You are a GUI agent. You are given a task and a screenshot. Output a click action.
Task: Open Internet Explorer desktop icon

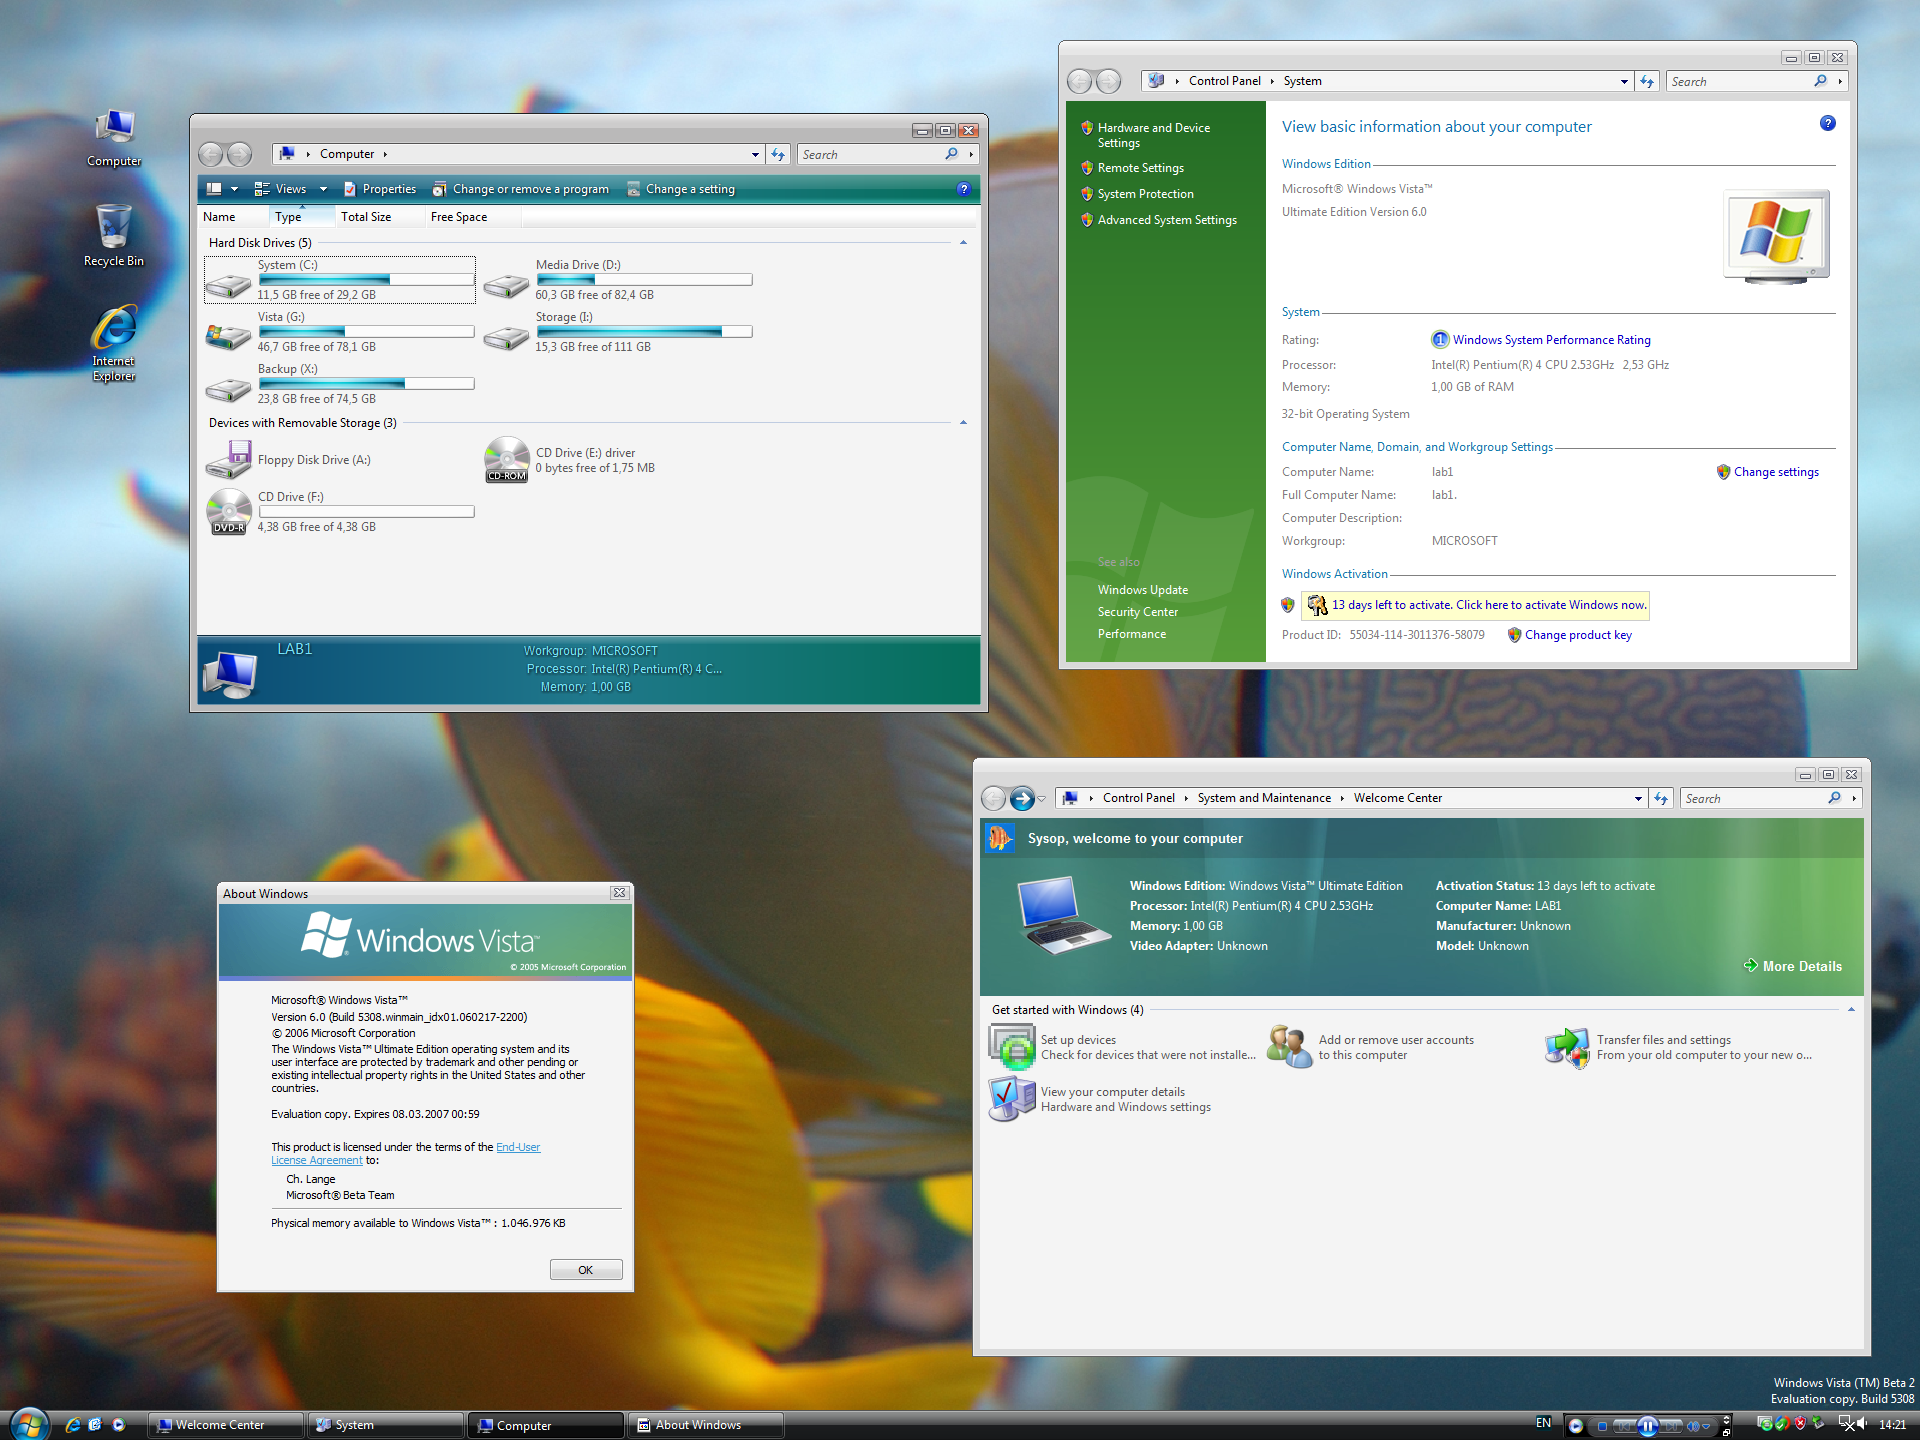113,329
